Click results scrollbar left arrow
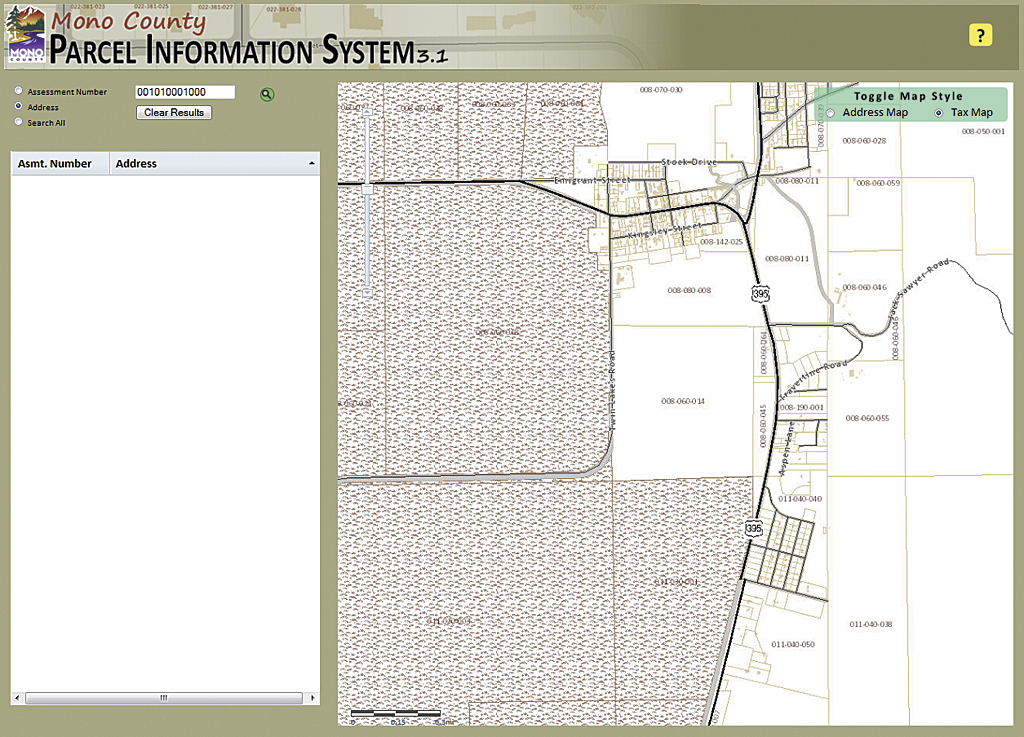The width and height of the screenshot is (1024, 737). click(x=18, y=698)
